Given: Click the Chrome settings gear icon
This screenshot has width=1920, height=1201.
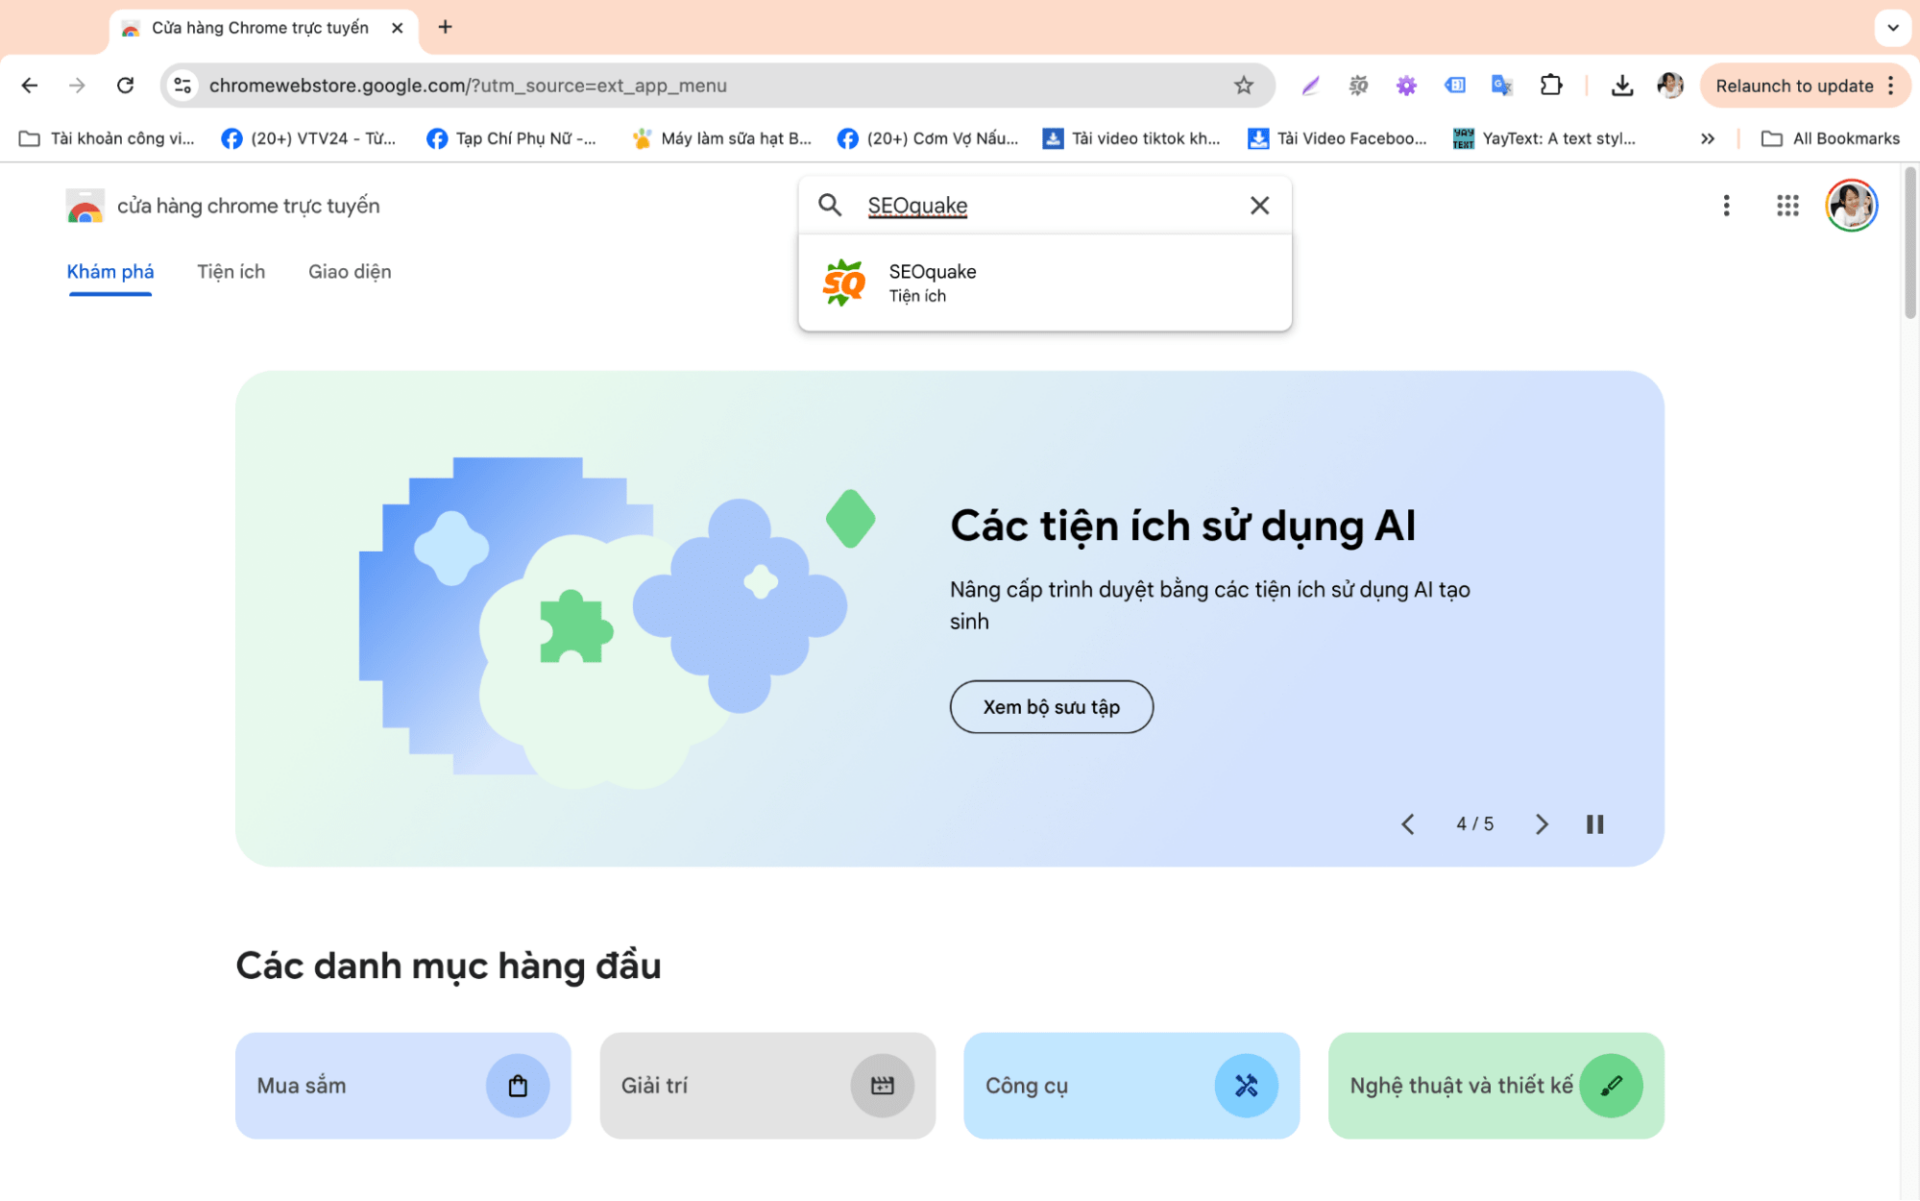Looking at the screenshot, I should pyautogui.click(x=1407, y=86).
